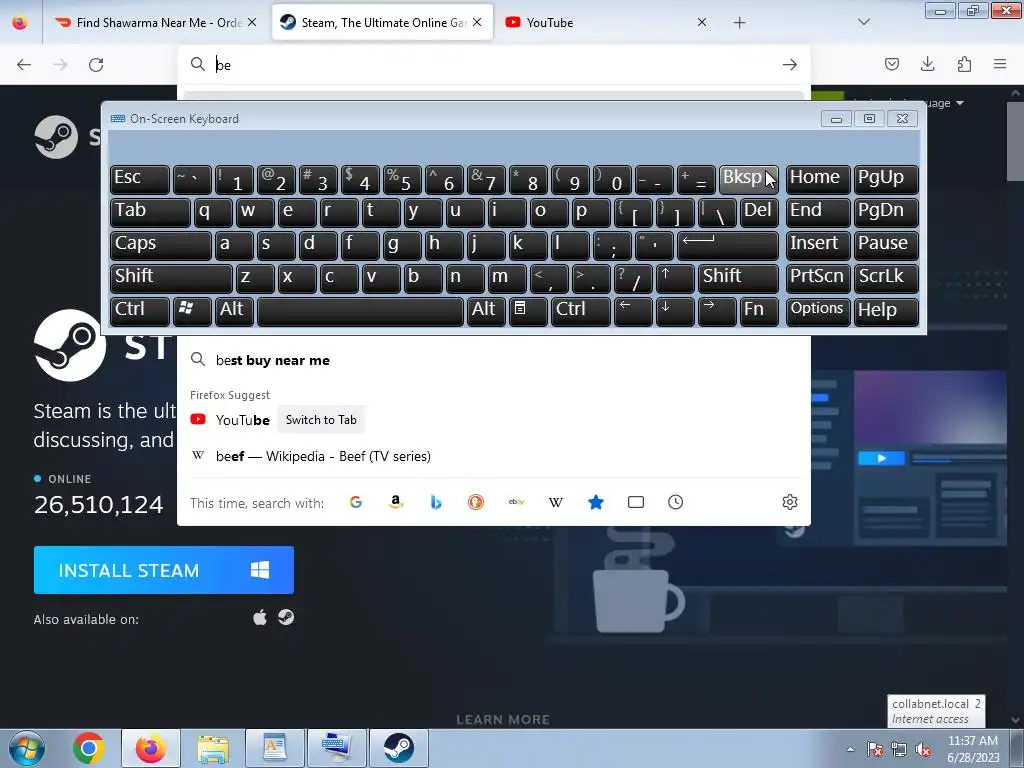Toggle the right Alt key

click(485, 311)
